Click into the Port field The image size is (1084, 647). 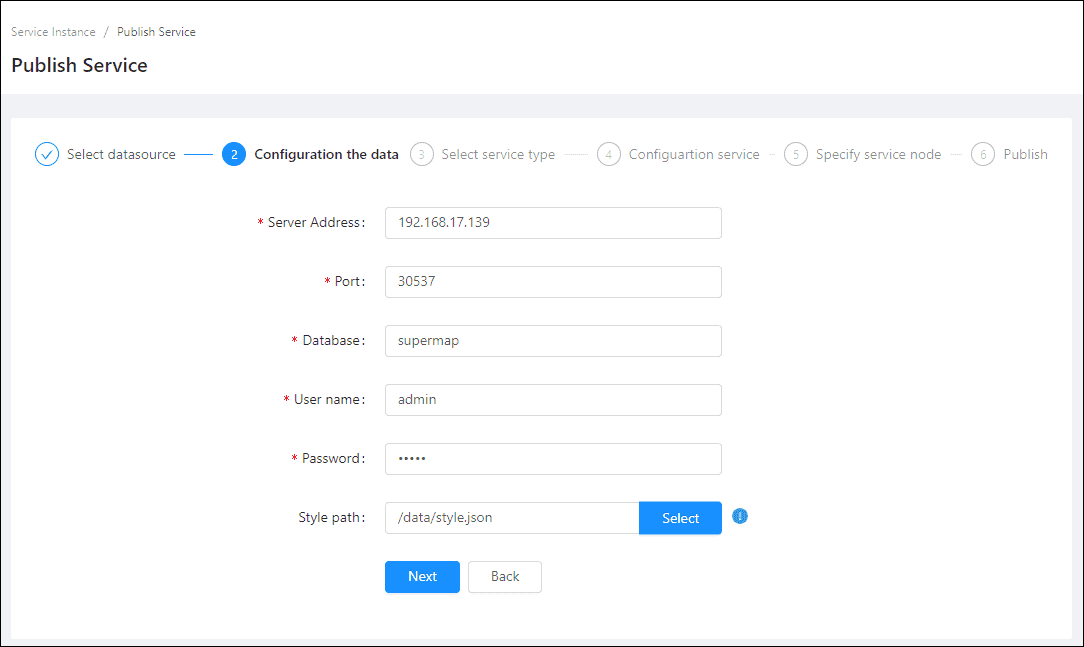click(x=553, y=282)
